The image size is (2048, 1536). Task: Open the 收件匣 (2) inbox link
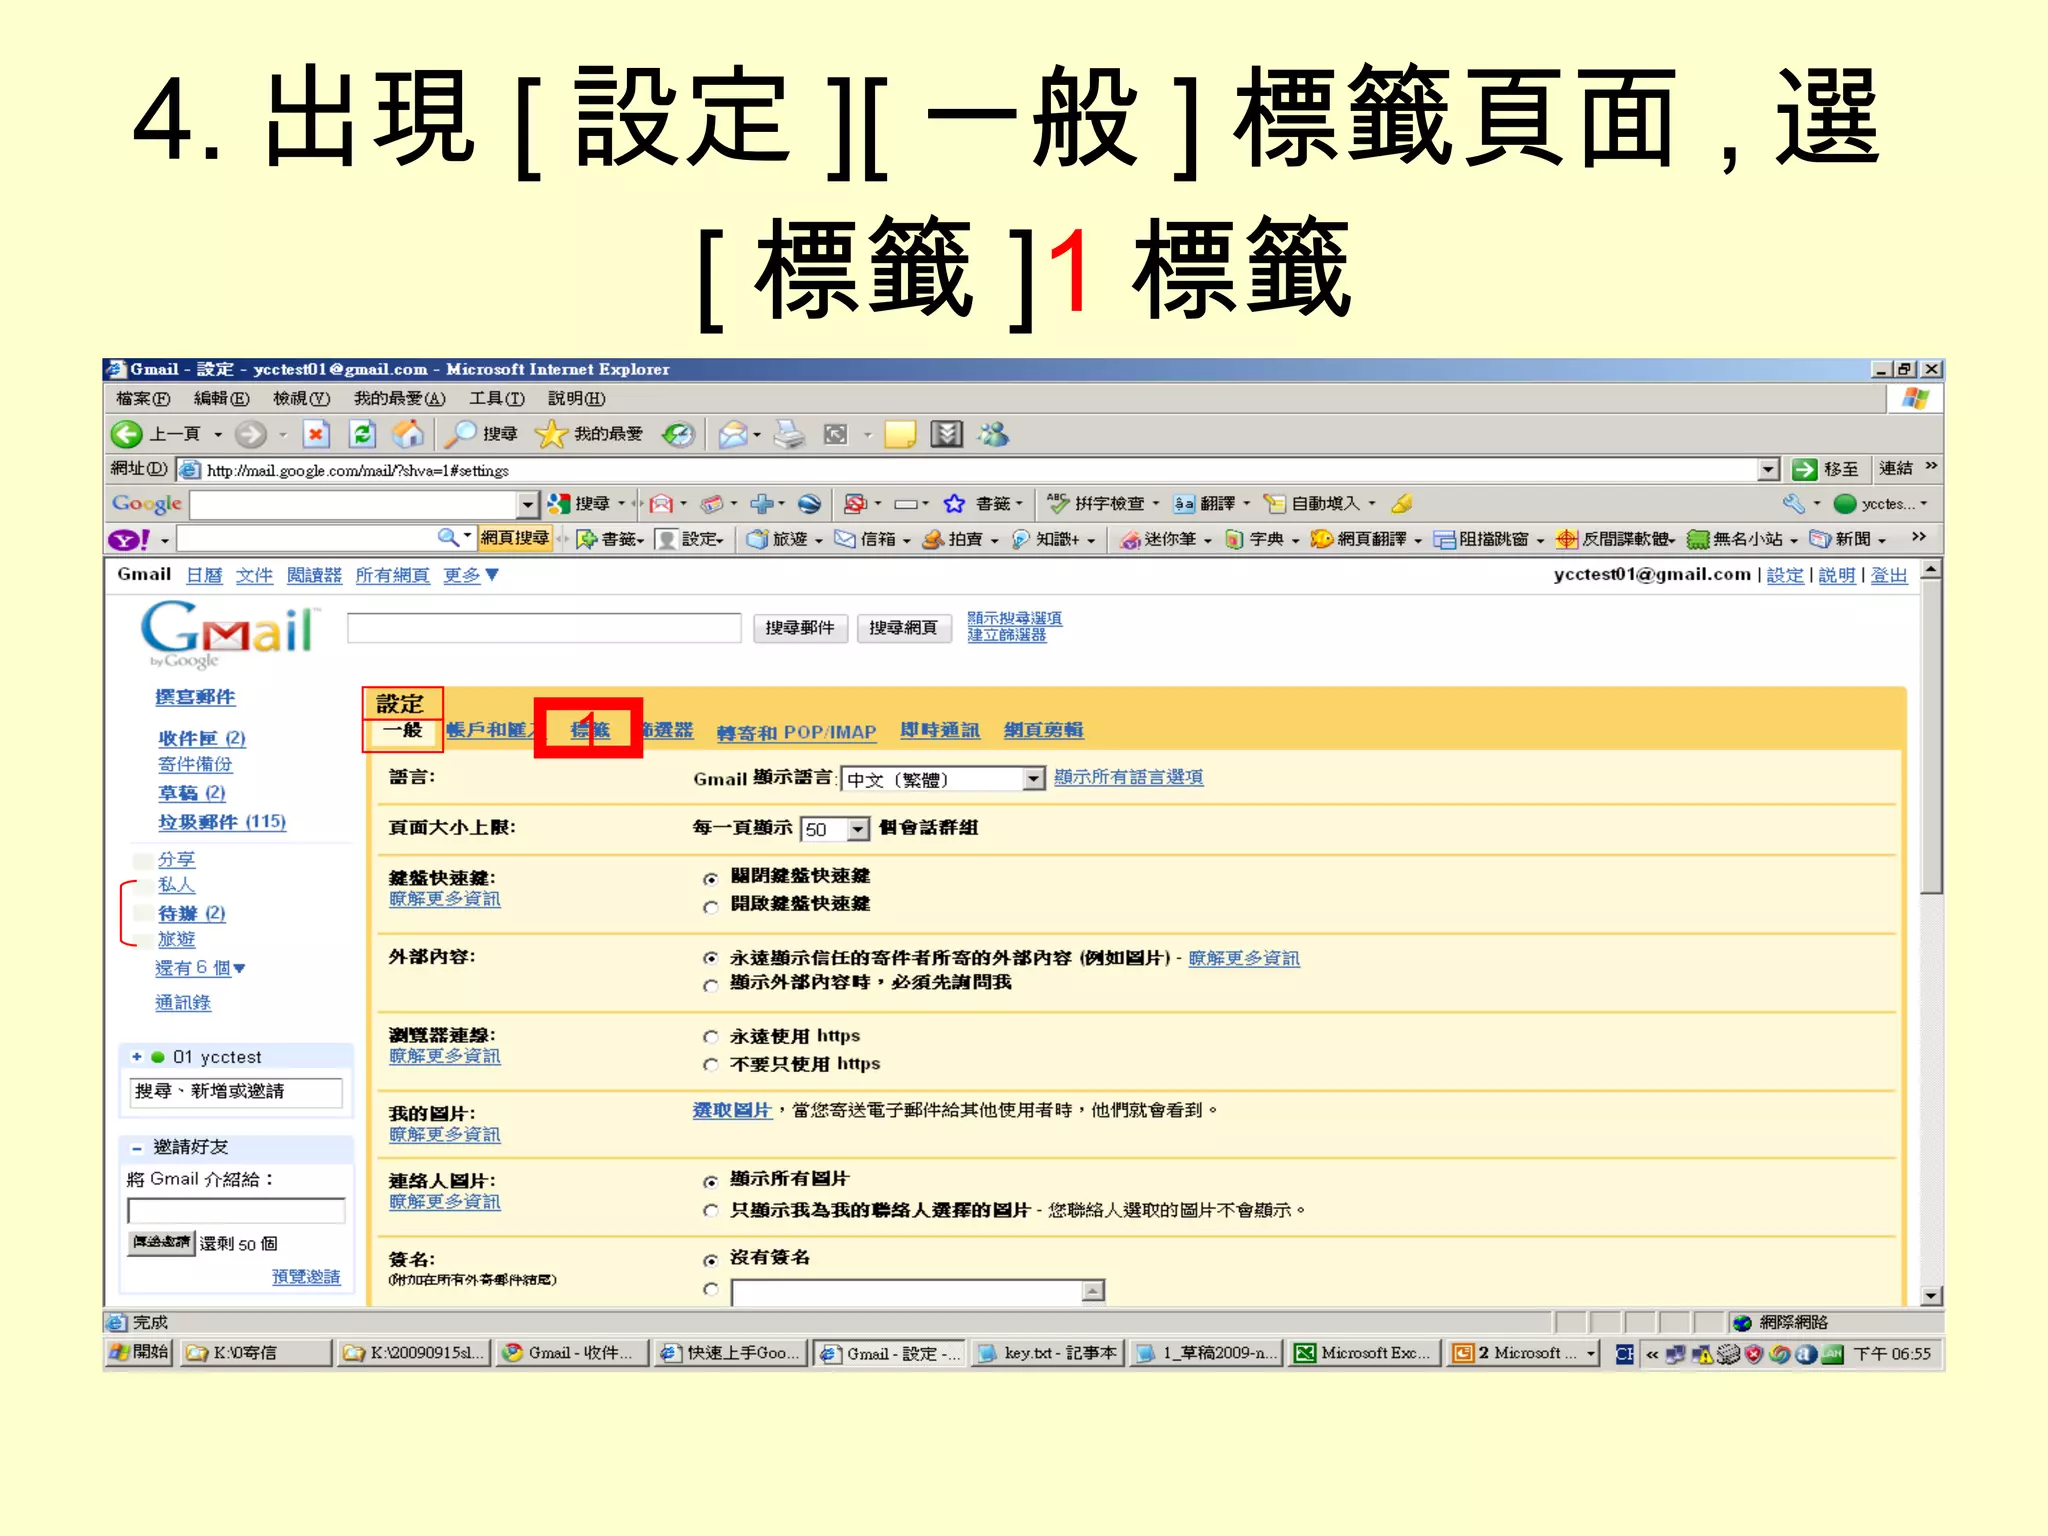click(202, 738)
